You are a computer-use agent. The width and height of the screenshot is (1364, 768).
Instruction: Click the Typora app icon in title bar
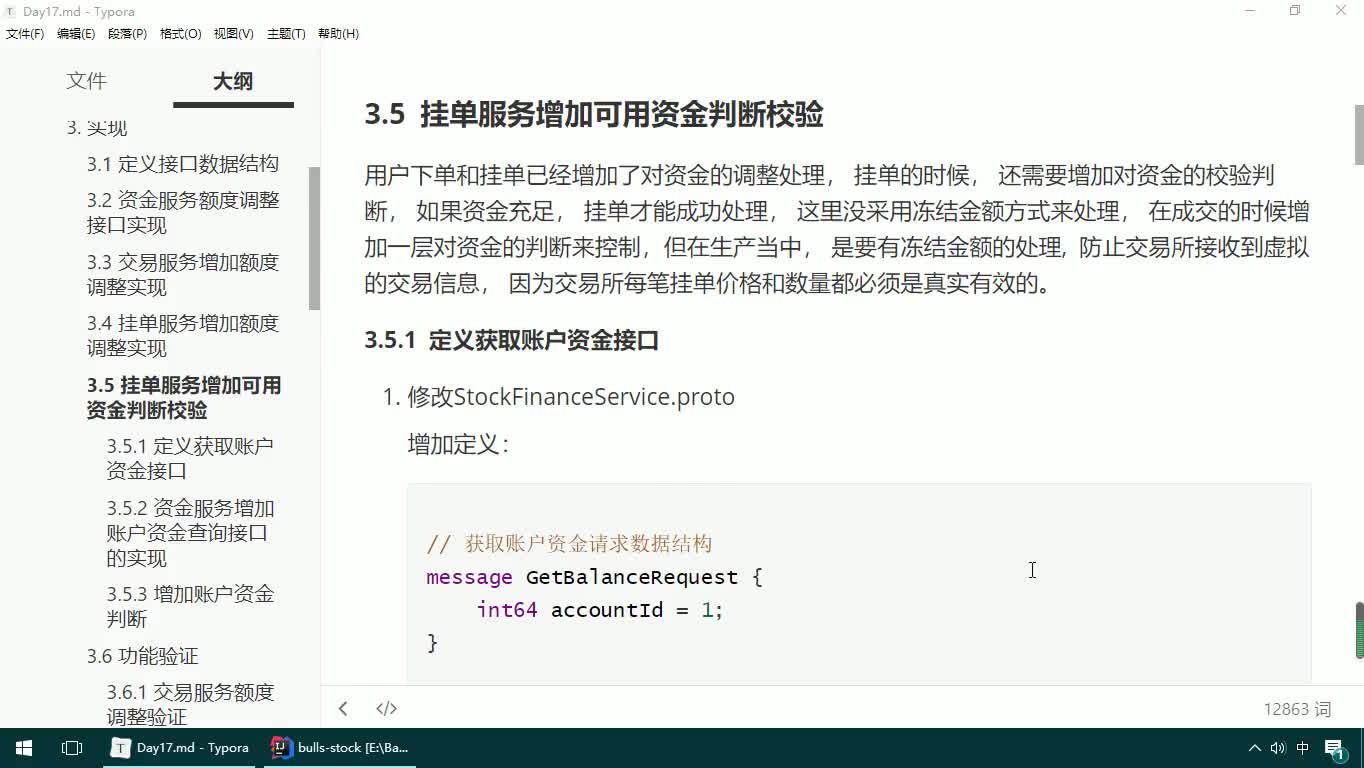[10, 11]
